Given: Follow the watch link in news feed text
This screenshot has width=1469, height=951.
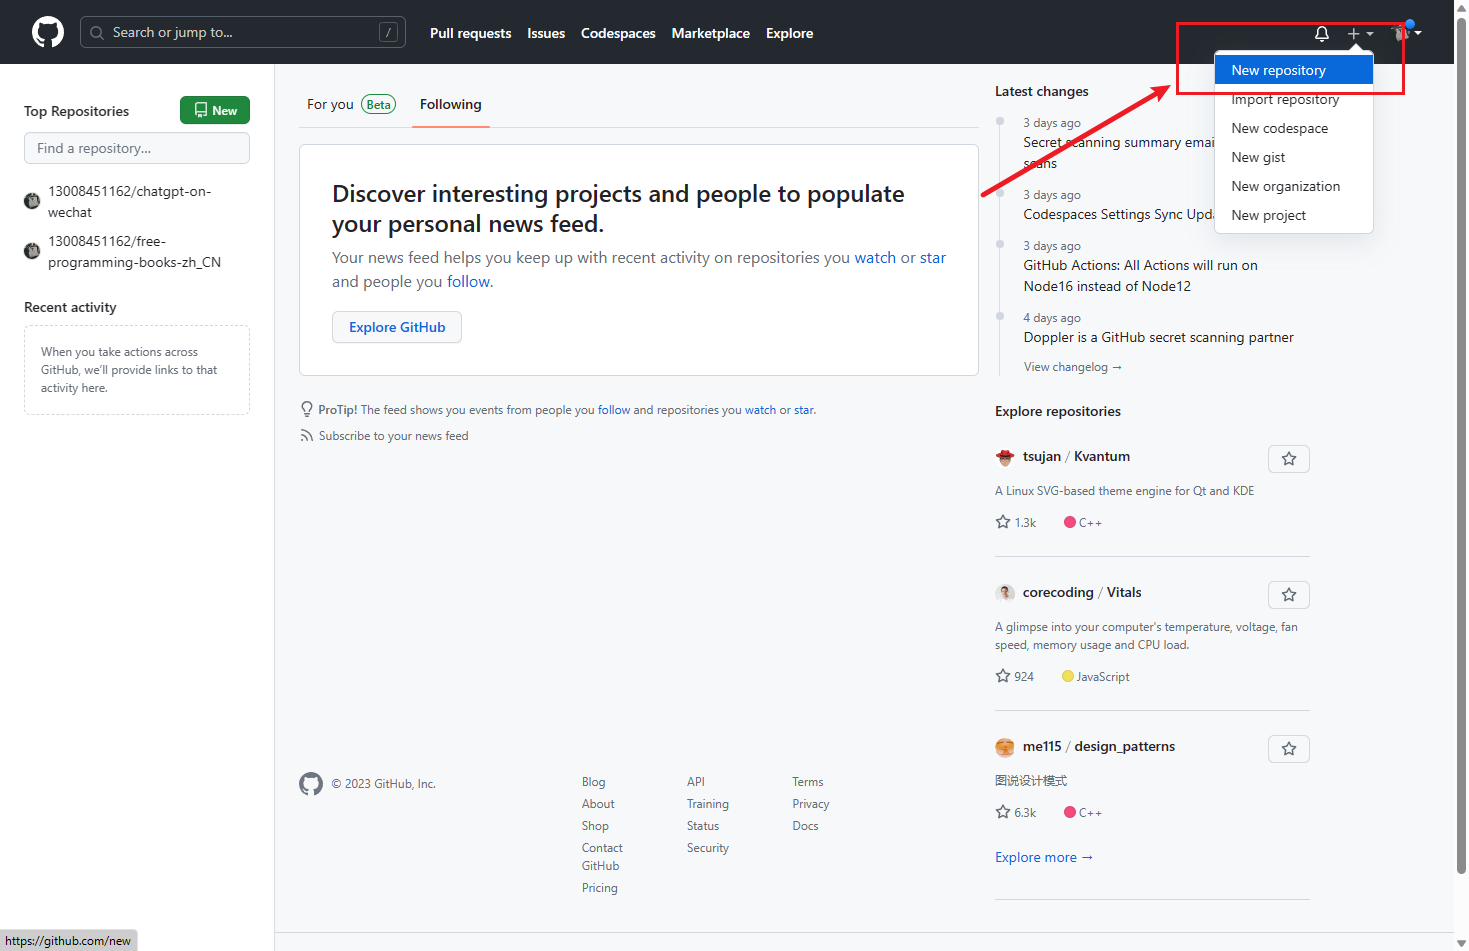Looking at the screenshot, I should coord(875,257).
